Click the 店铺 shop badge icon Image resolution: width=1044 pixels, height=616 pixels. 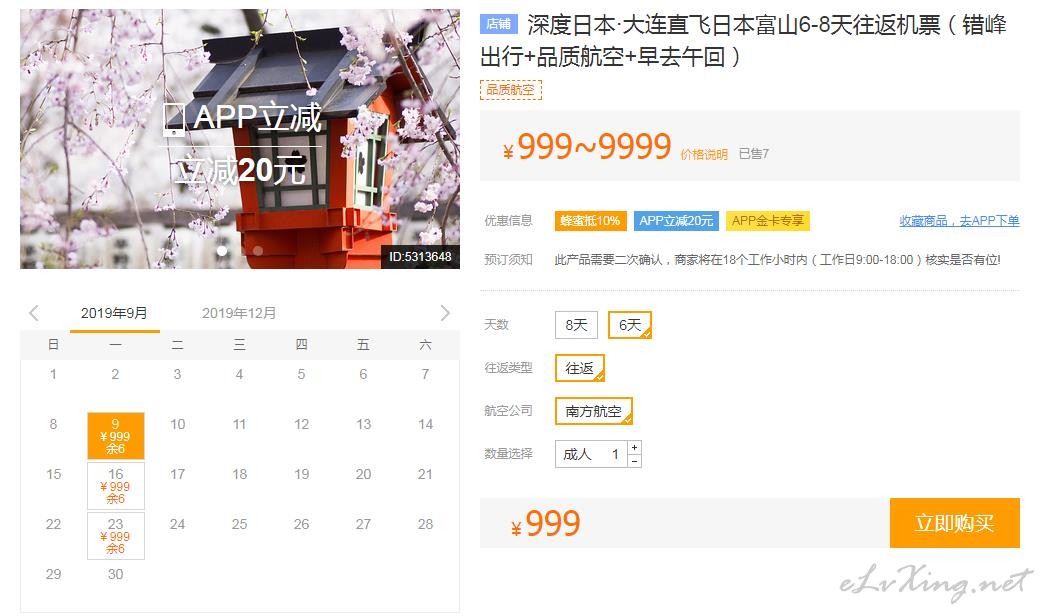(x=499, y=25)
